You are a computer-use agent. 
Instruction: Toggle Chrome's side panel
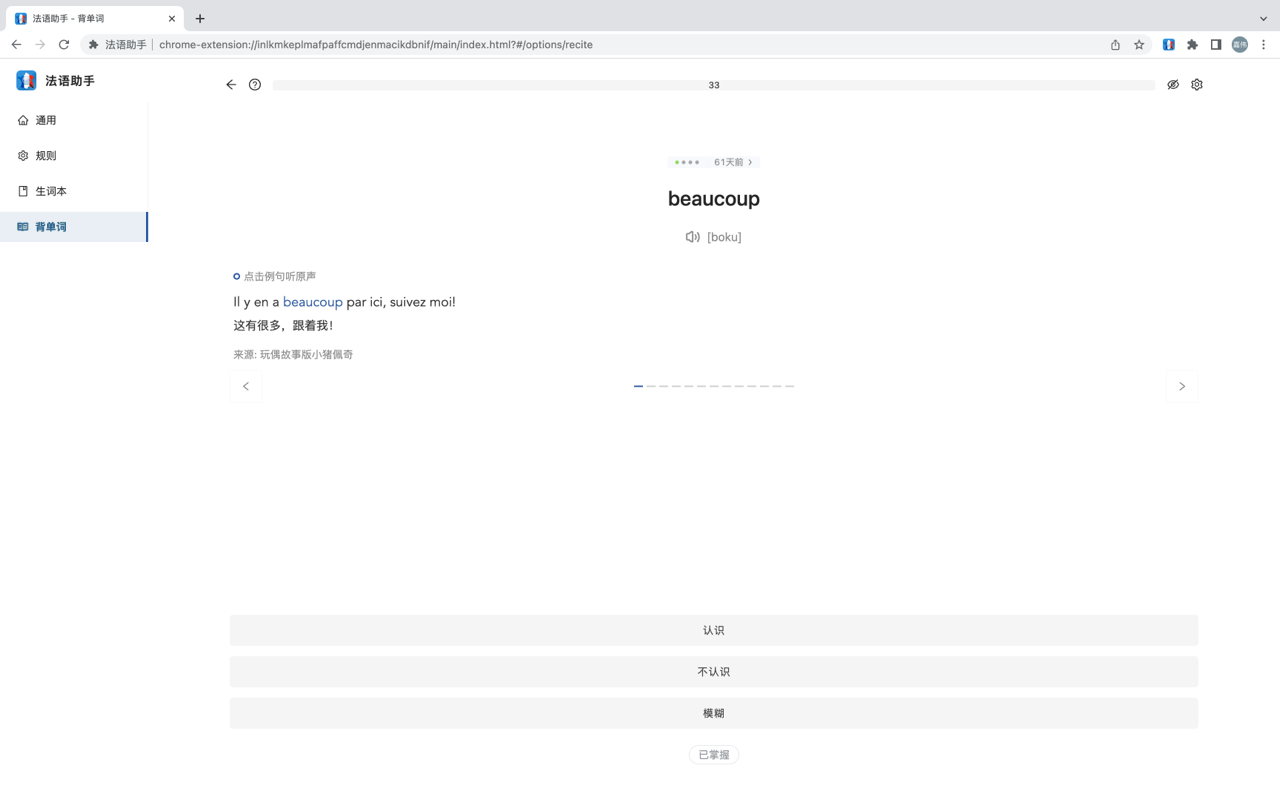[1216, 44]
